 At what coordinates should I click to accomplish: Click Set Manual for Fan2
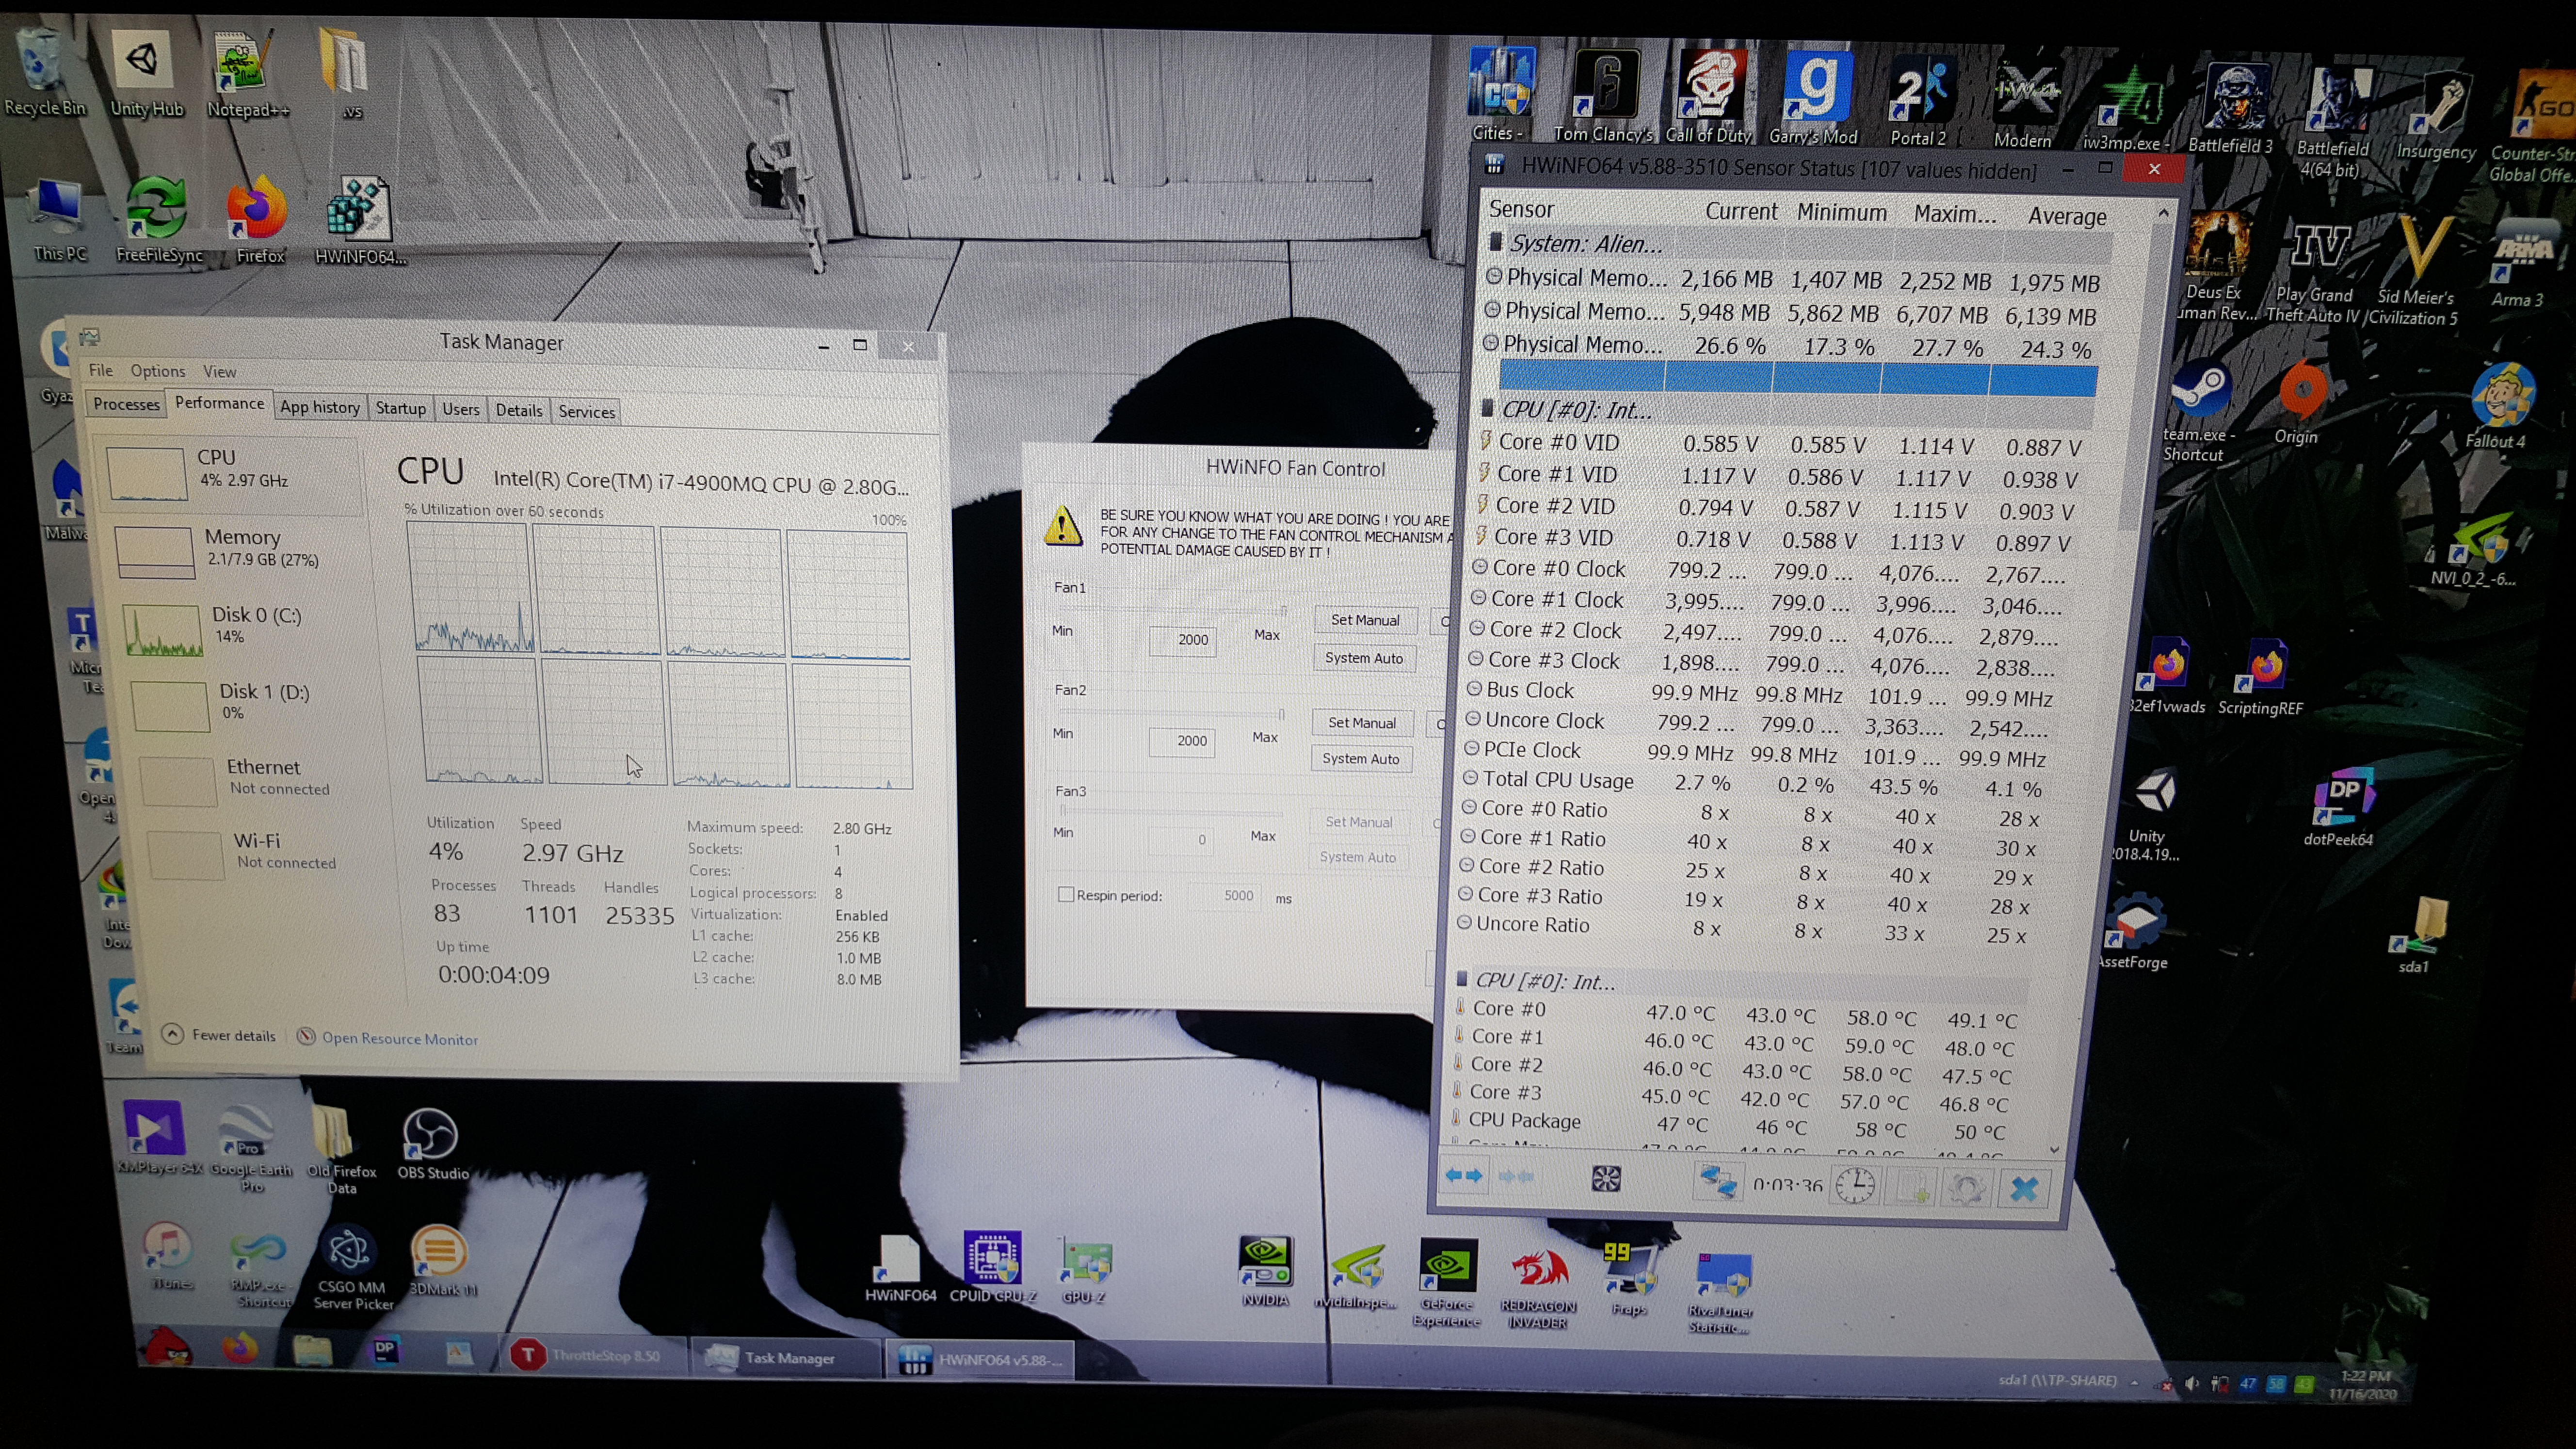[x=1362, y=723]
